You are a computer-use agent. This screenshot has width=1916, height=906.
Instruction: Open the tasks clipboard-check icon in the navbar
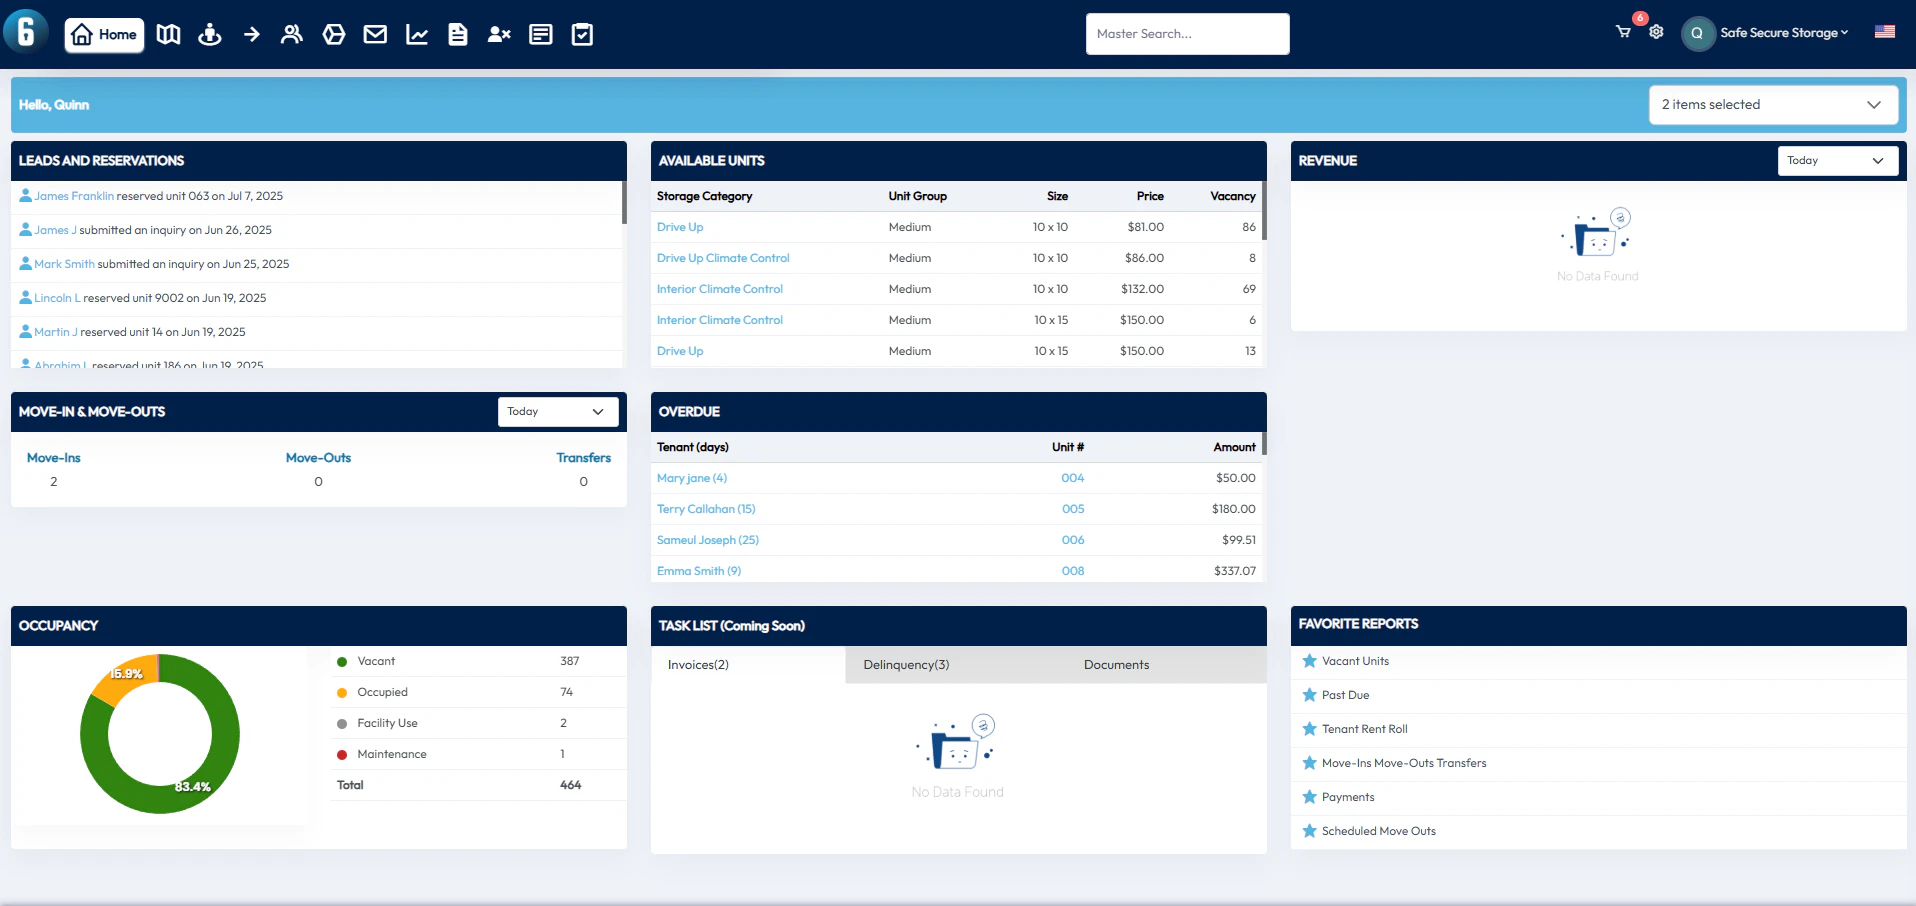pyautogui.click(x=581, y=33)
